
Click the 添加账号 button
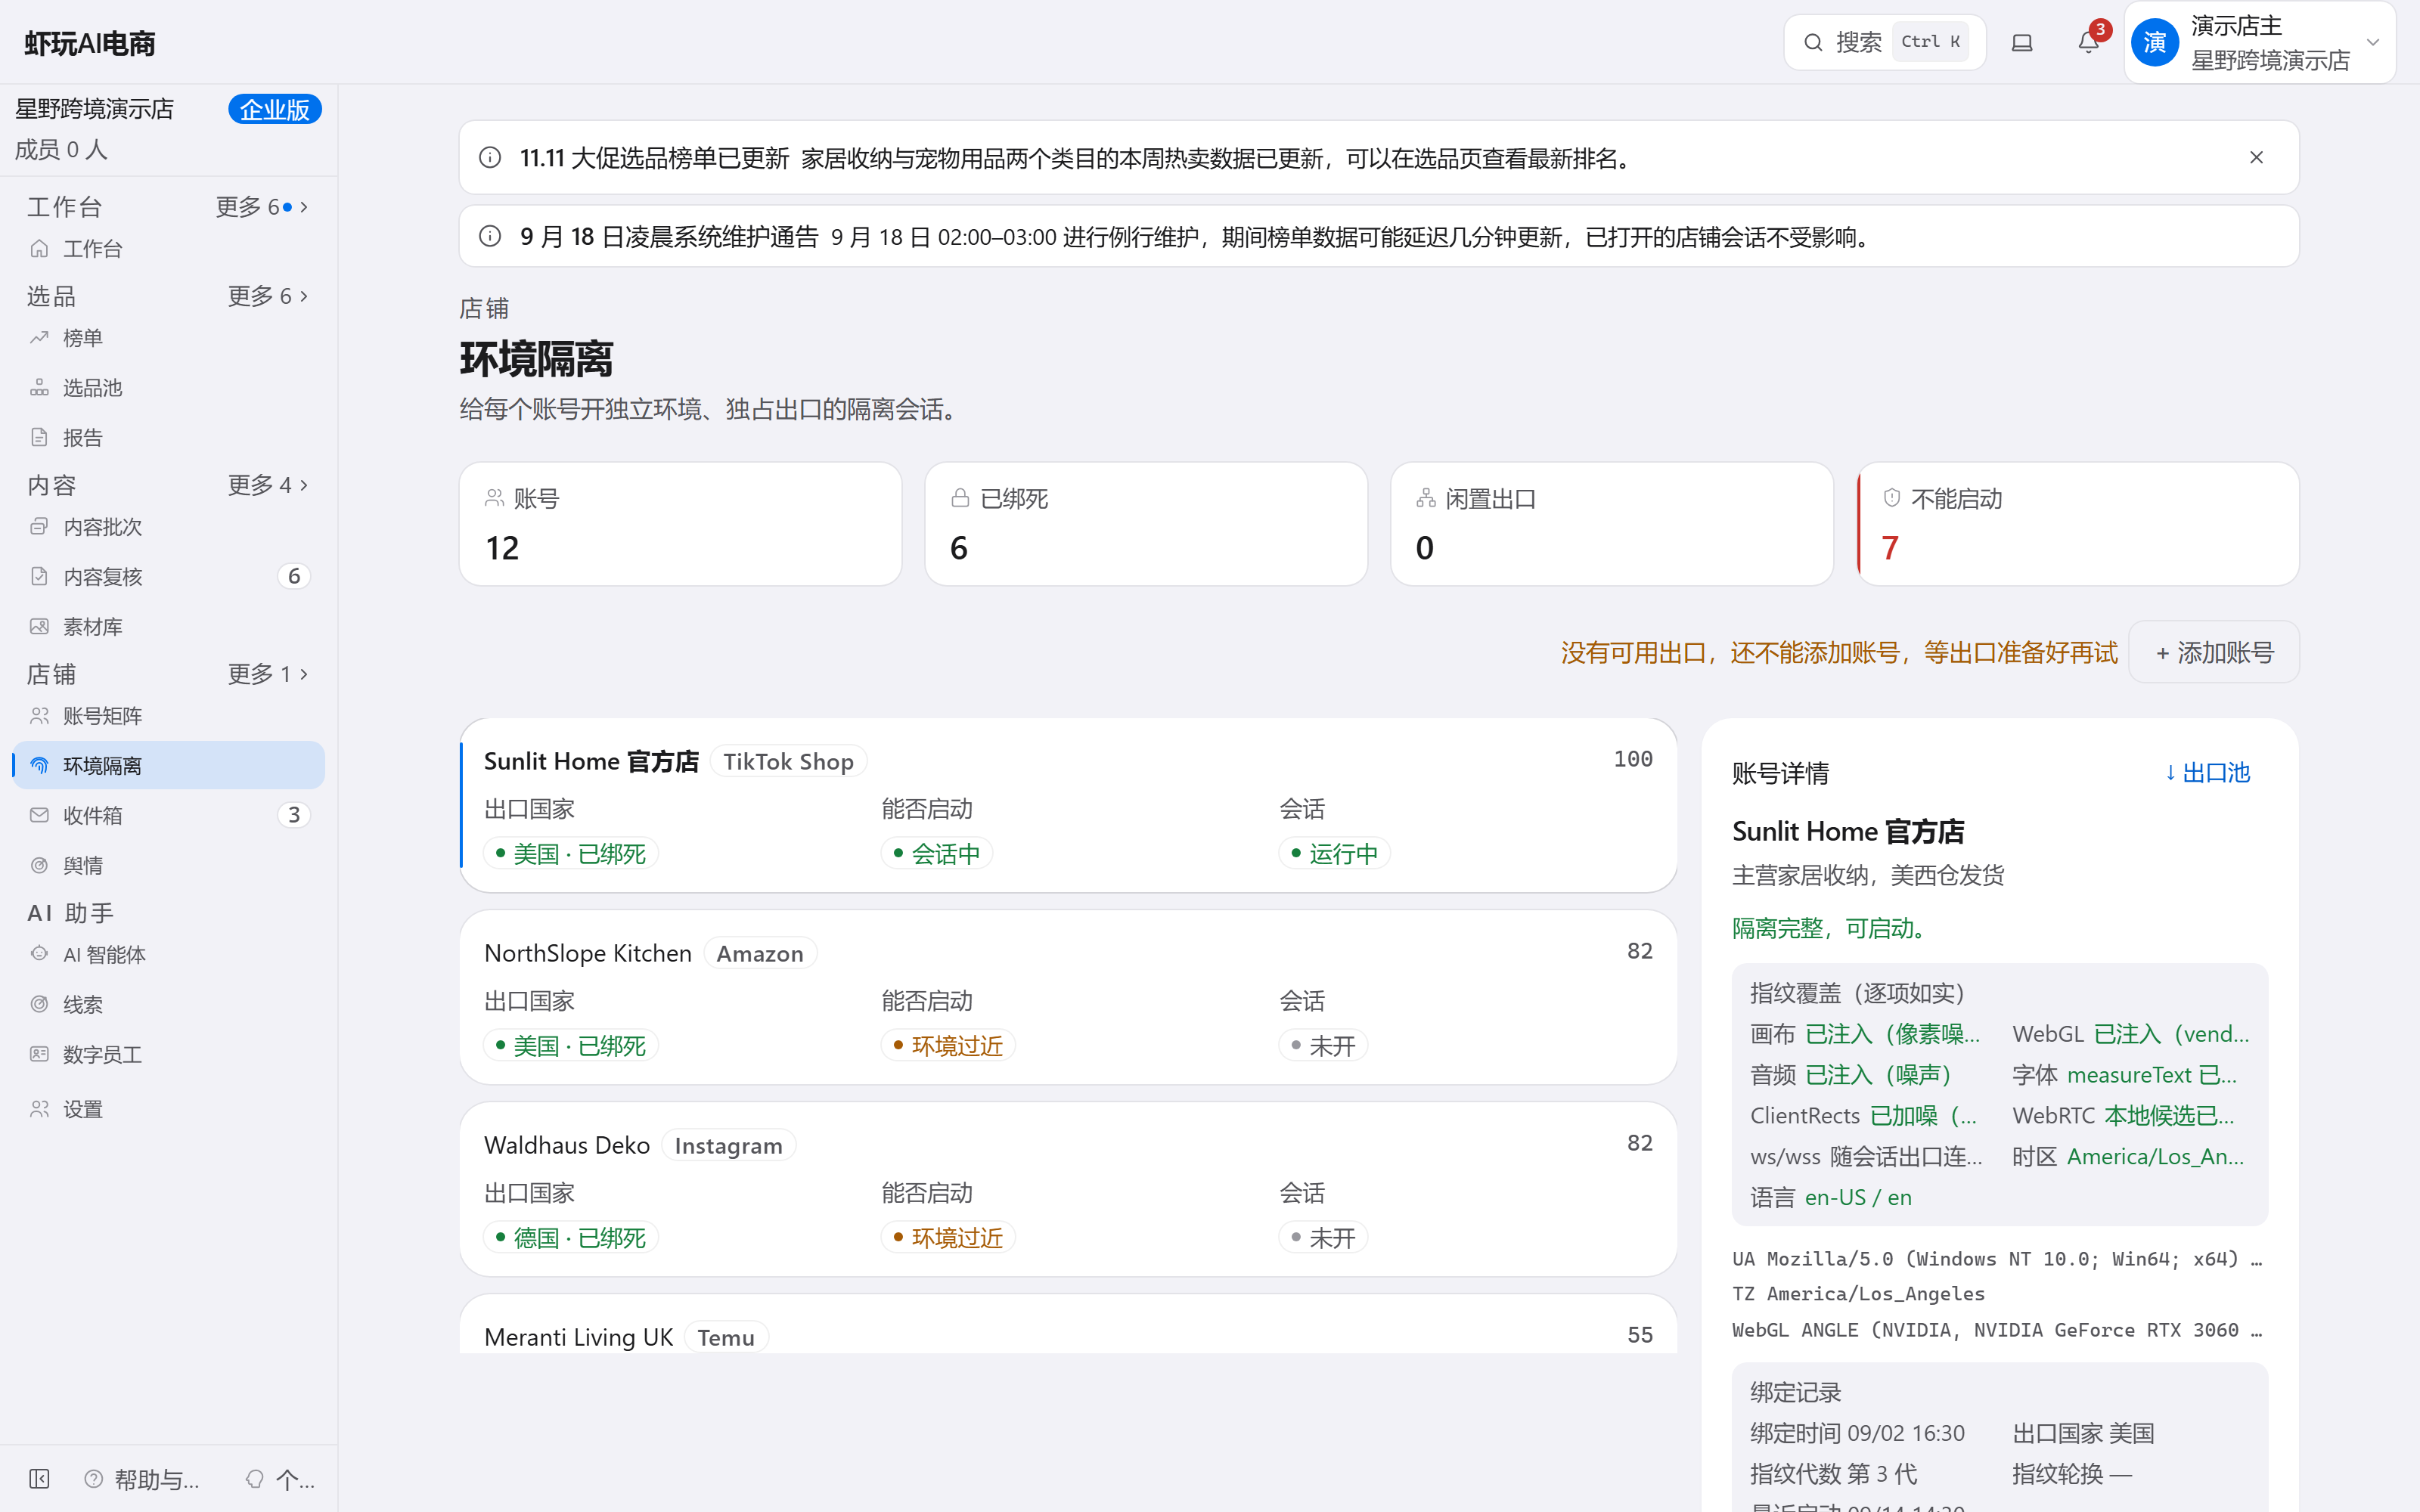(2214, 653)
